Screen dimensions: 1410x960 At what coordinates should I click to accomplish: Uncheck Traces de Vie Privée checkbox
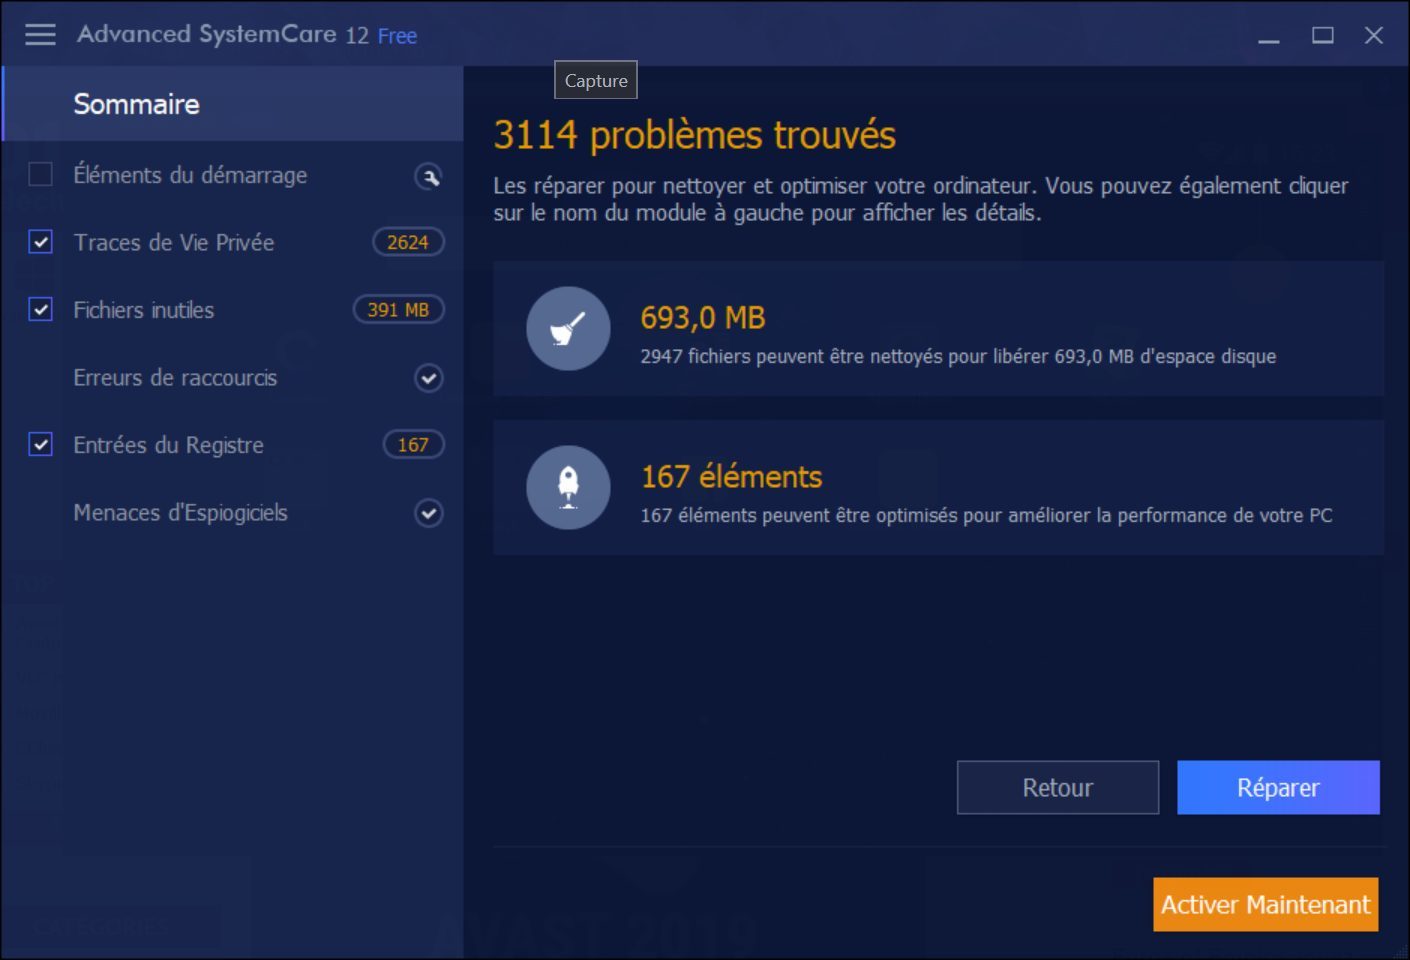[41, 242]
